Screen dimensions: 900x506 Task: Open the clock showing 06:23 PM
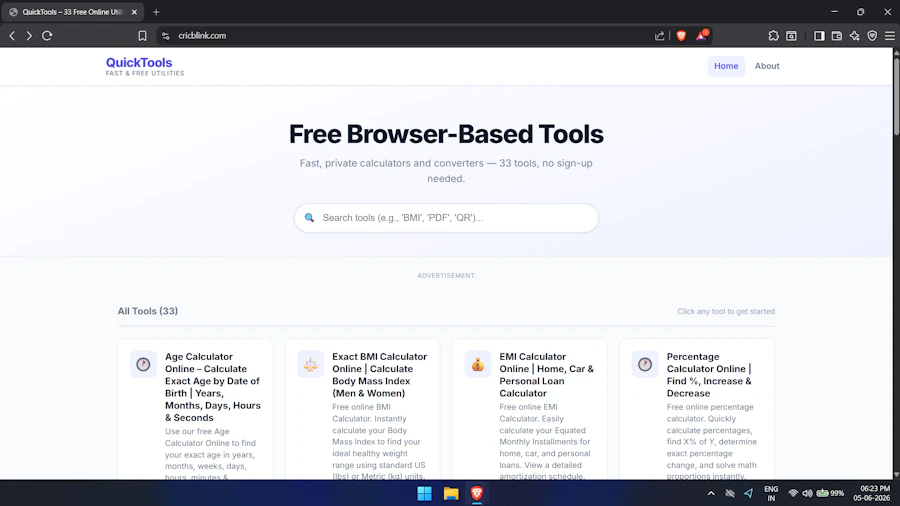(x=871, y=493)
